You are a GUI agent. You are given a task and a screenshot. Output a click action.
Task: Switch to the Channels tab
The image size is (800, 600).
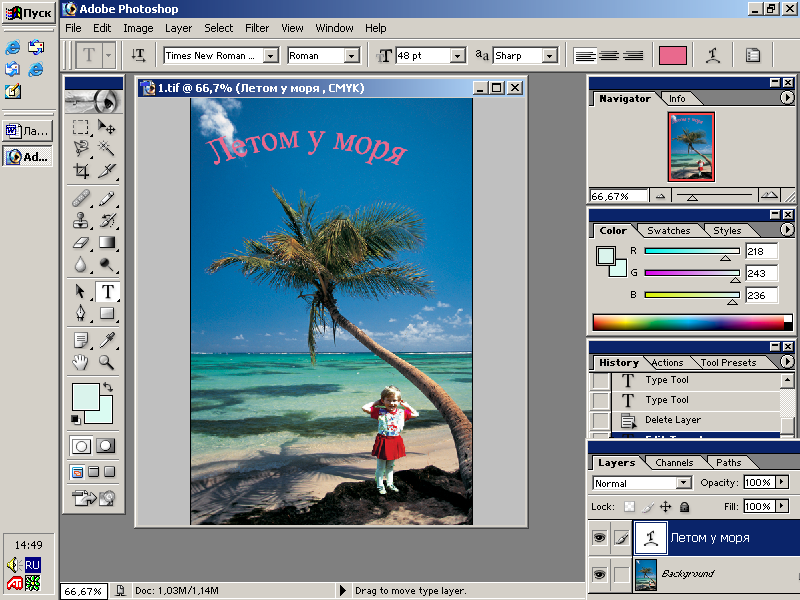(674, 463)
